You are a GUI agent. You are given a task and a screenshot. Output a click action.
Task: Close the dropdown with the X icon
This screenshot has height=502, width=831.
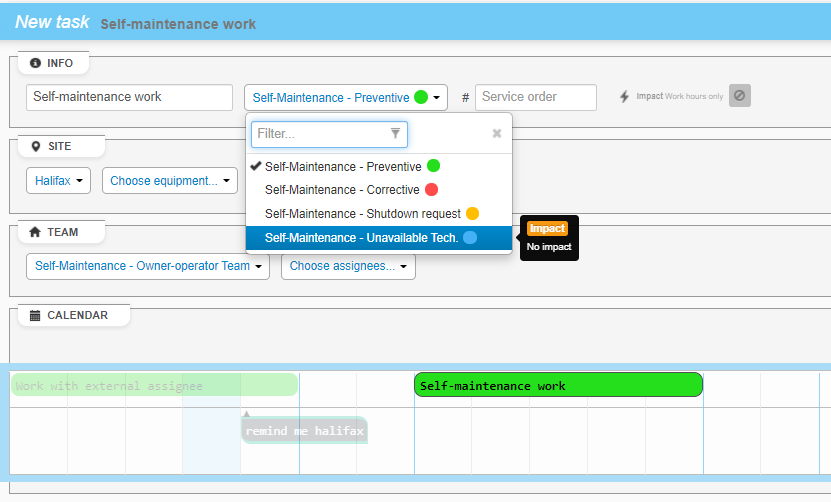(x=497, y=133)
